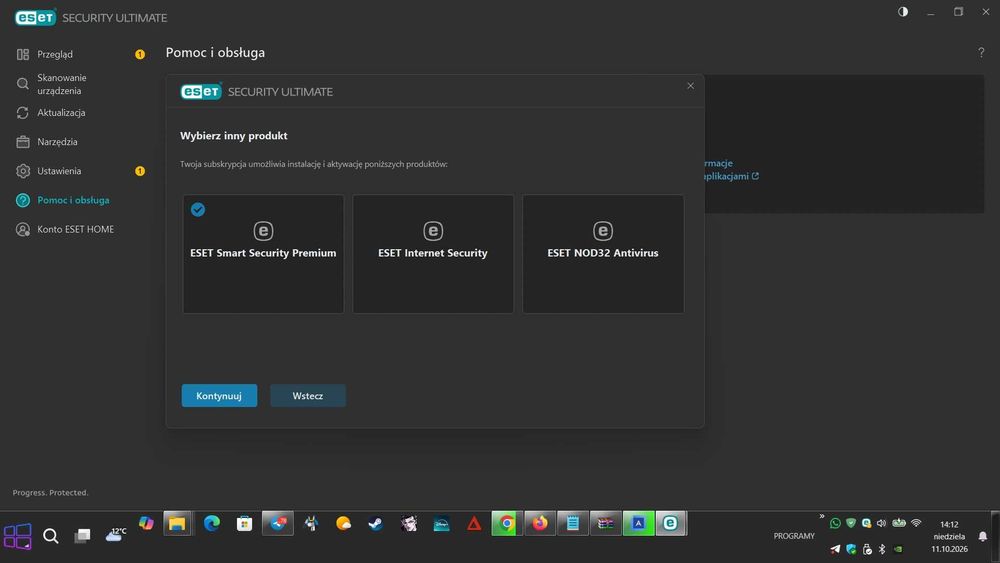Screen dimensions: 1000x563
Task: Click the volume icon in the tray
Action: 881,523
